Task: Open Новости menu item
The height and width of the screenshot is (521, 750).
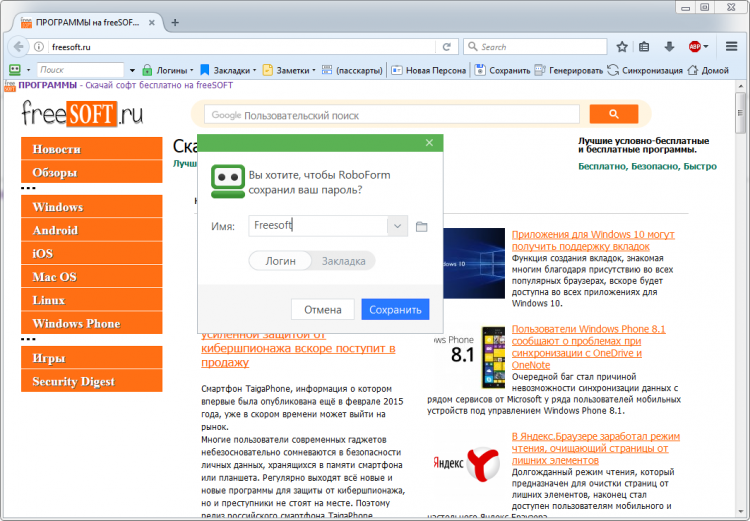Action: [92, 148]
